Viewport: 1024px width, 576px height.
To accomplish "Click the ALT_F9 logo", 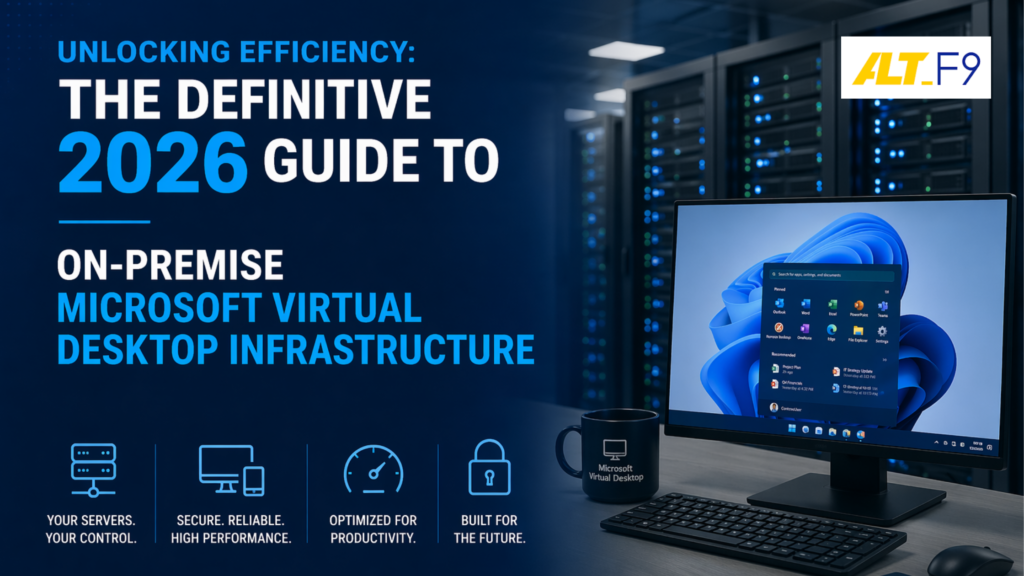I will tap(915, 67).
